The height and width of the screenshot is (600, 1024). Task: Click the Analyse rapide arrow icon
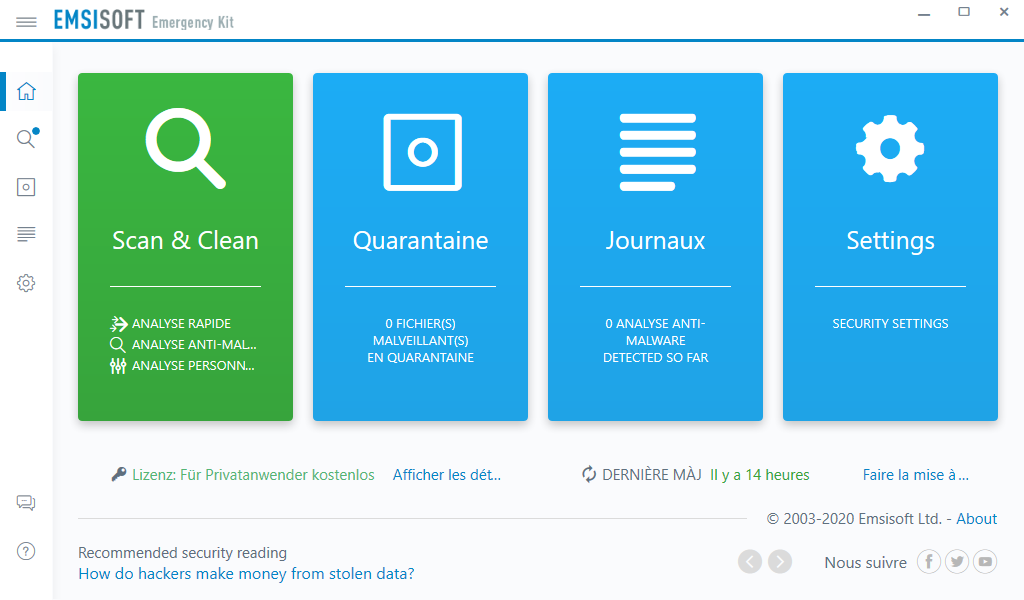click(x=118, y=323)
